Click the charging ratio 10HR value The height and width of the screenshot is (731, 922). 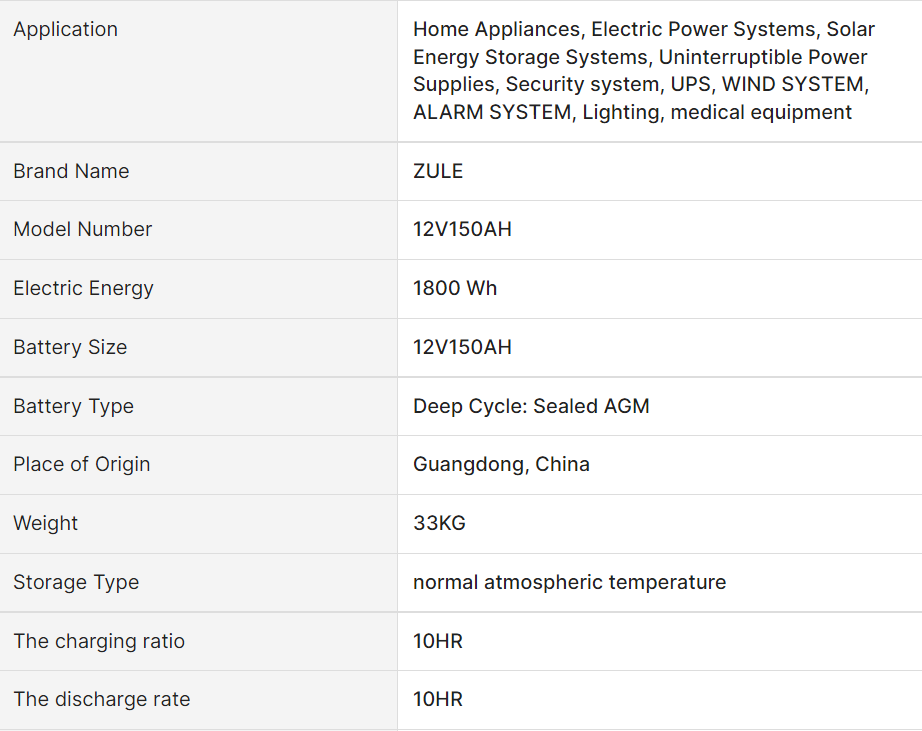[x=438, y=641]
